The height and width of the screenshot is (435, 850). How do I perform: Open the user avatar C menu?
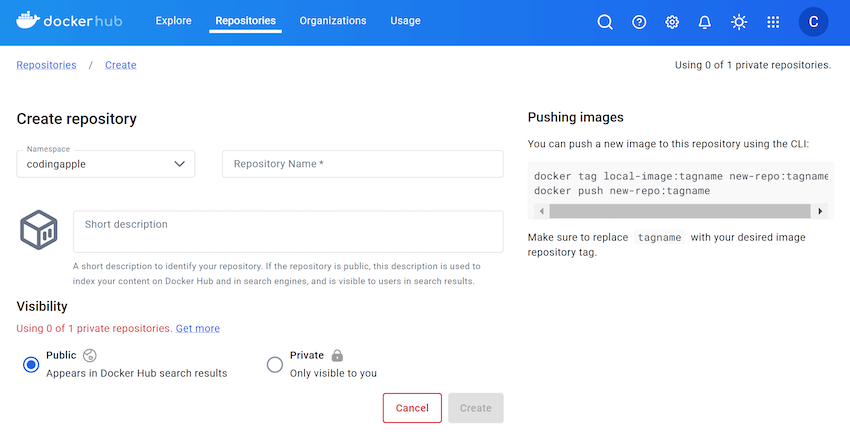(813, 22)
